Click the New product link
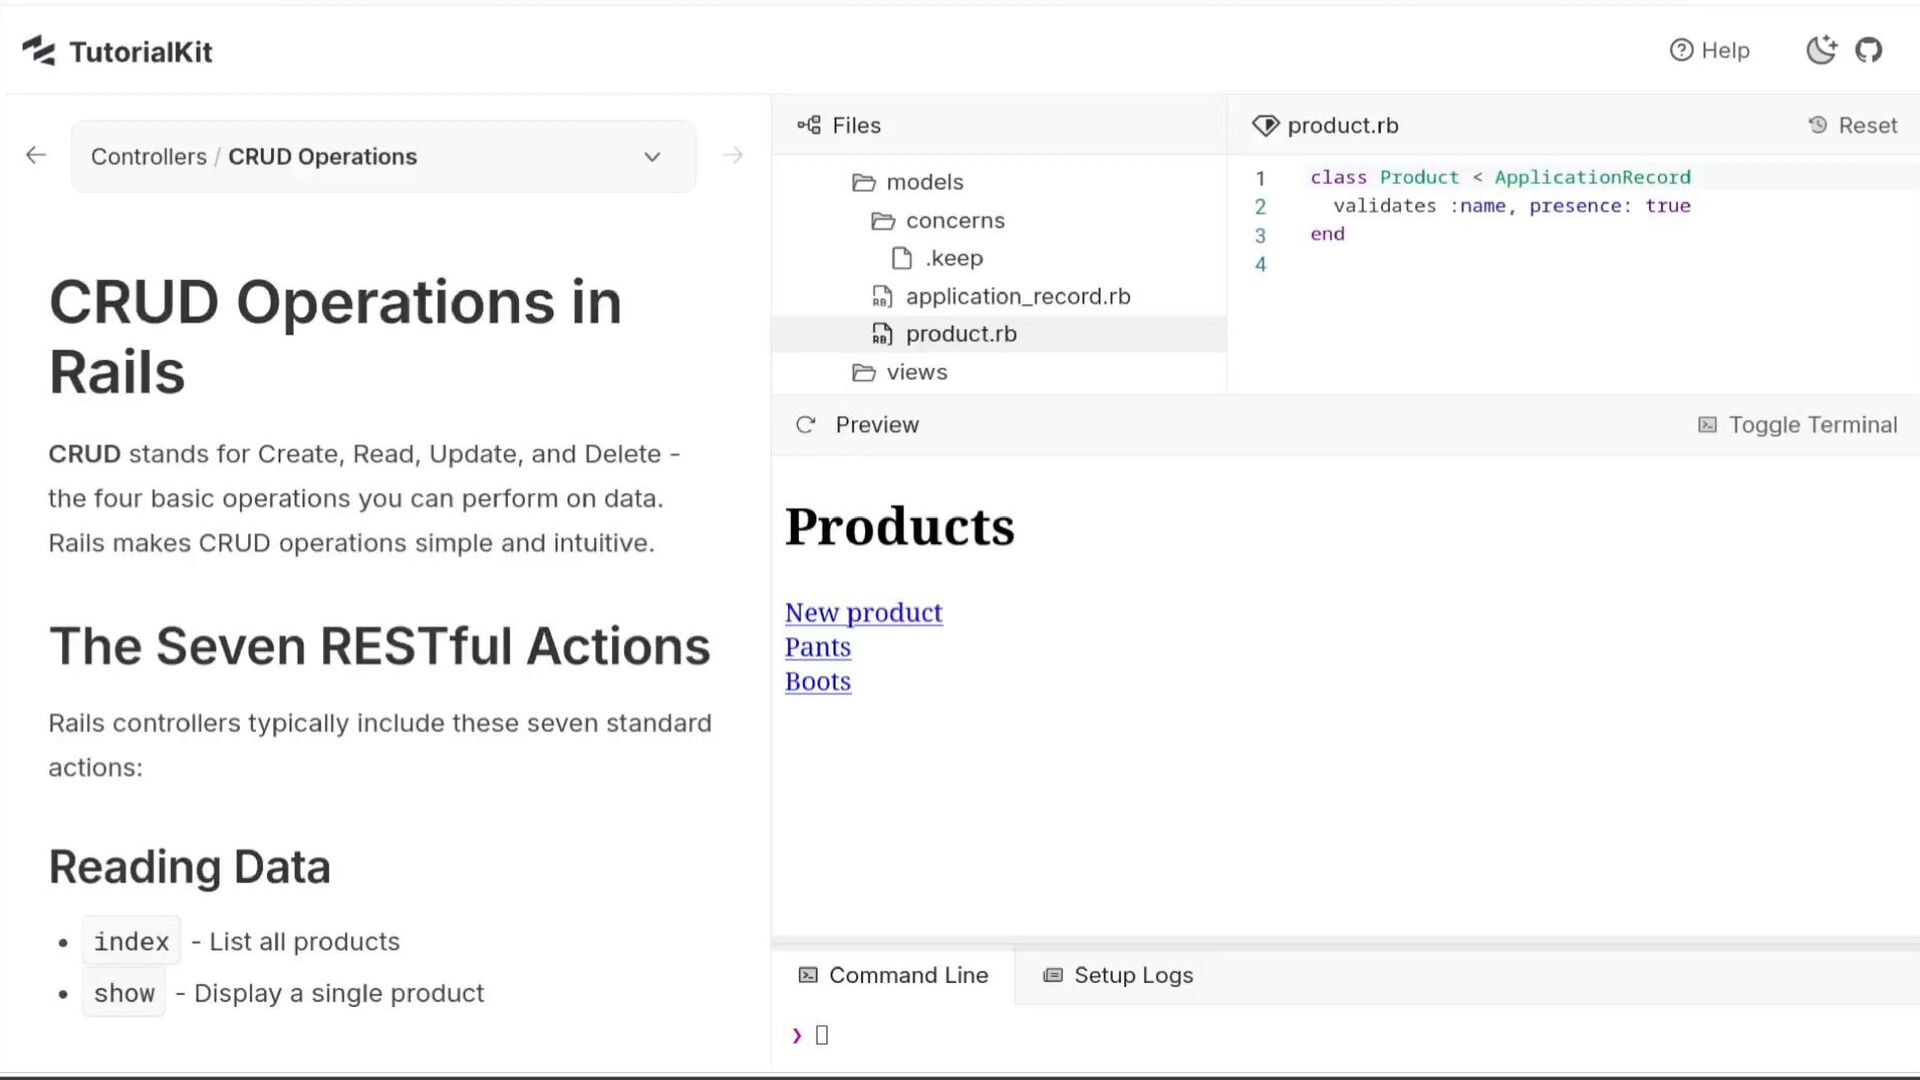This screenshot has width=1920, height=1080. (x=863, y=612)
